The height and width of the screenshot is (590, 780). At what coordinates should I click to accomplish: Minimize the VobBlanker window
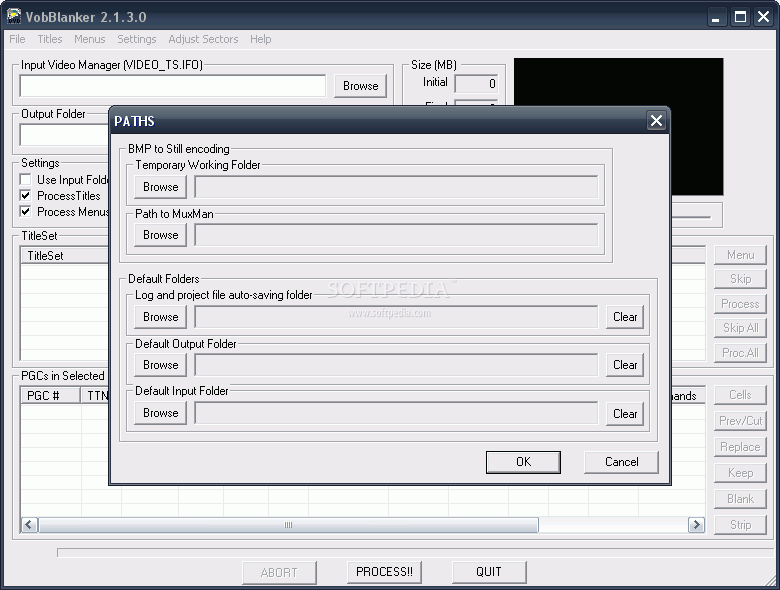tap(716, 17)
